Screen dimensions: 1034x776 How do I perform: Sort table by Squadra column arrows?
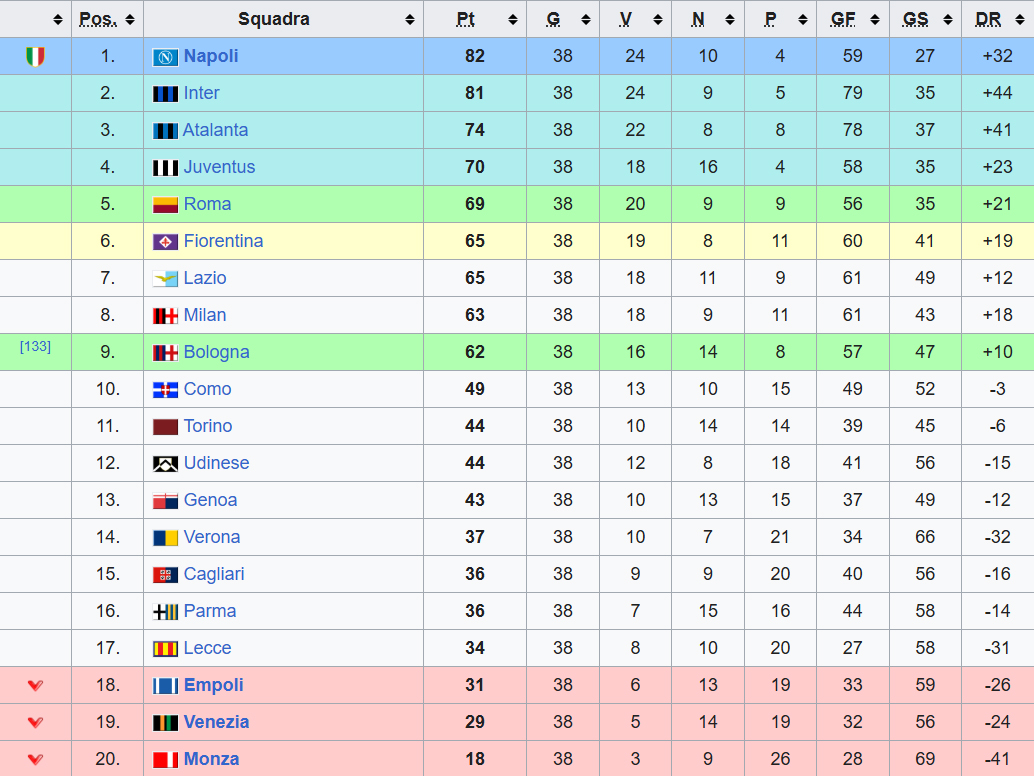pyautogui.click(x=410, y=20)
